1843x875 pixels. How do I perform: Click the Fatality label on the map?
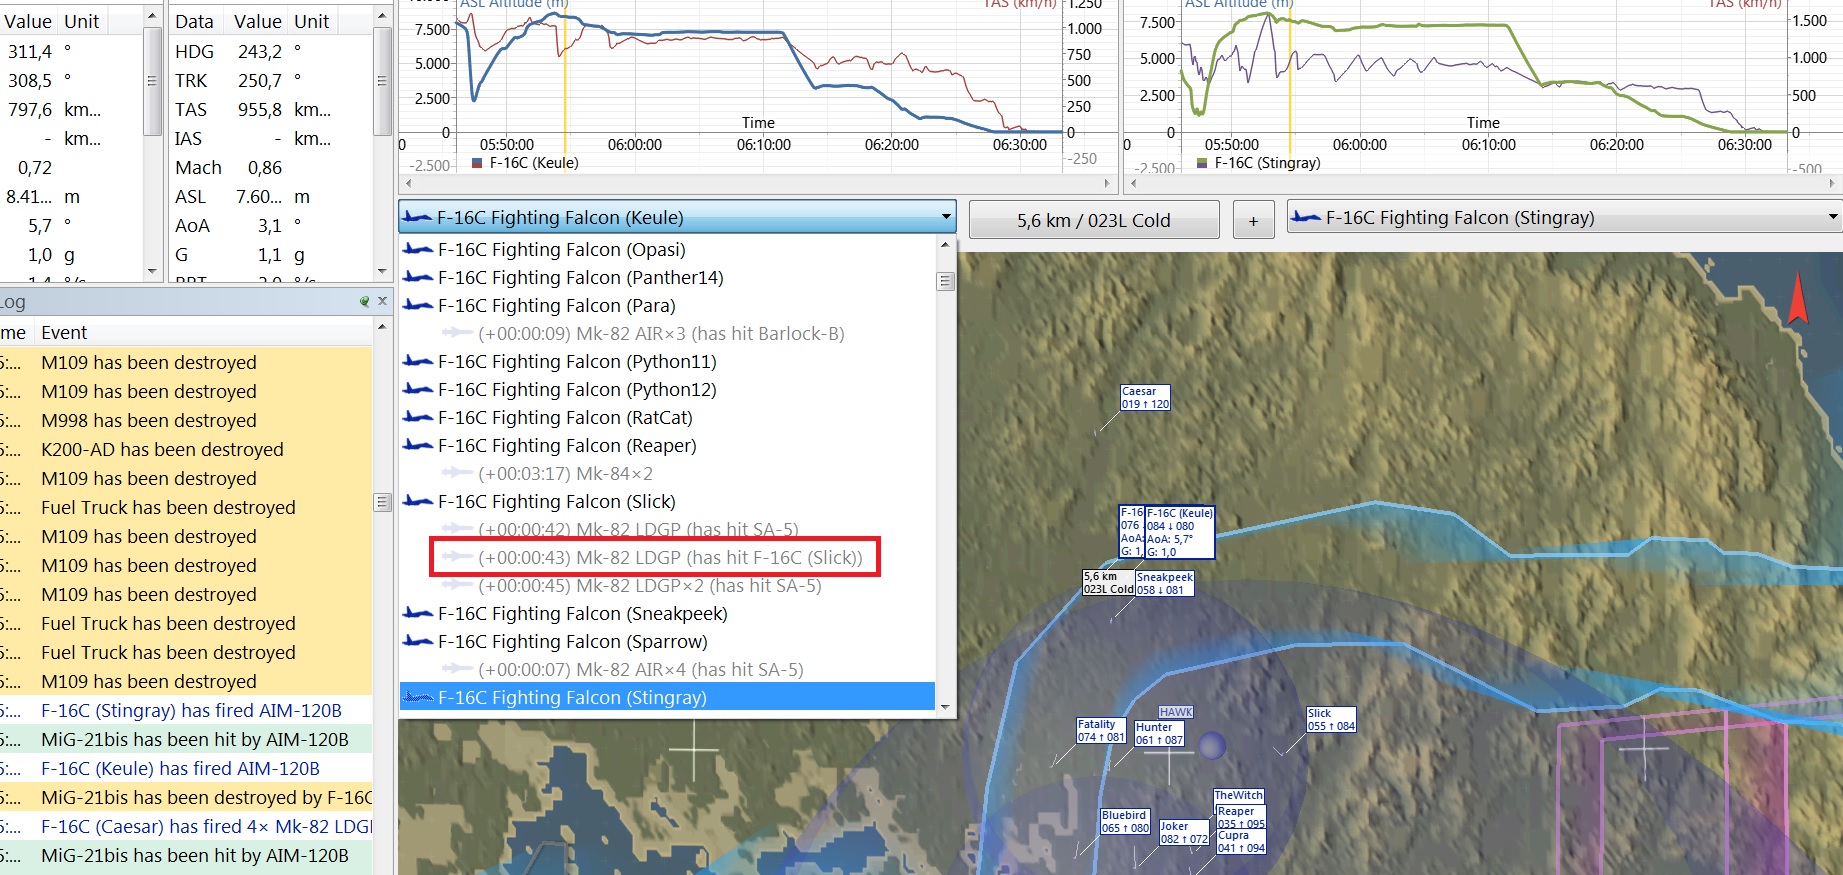(1101, 730)
